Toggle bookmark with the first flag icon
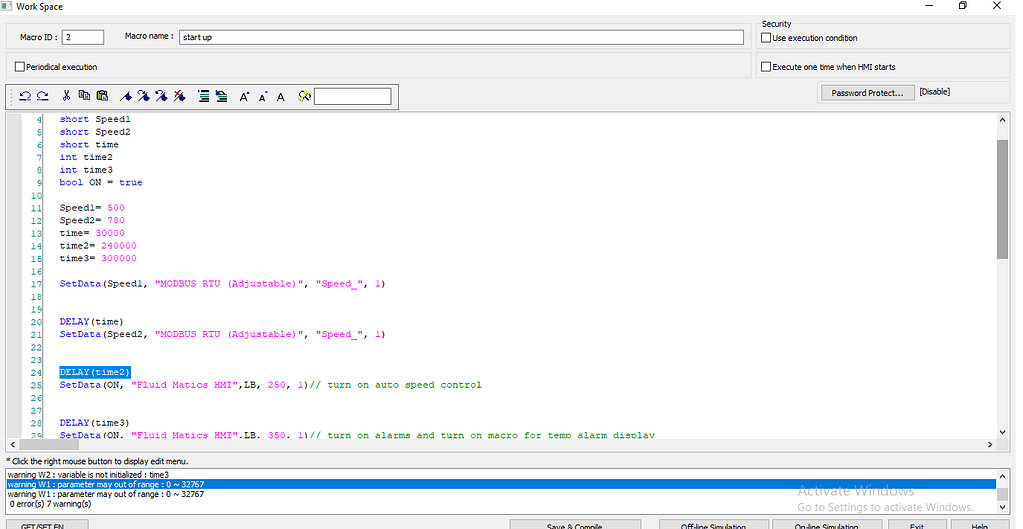The height and width of the screenshot is (529, 1023). [126, 97]
